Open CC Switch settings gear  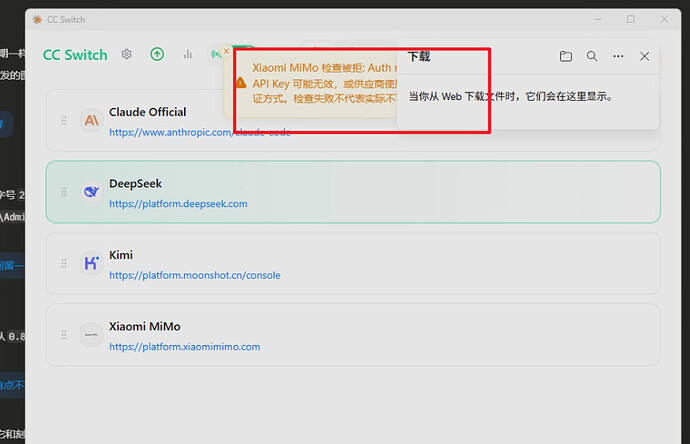[126, 54]
